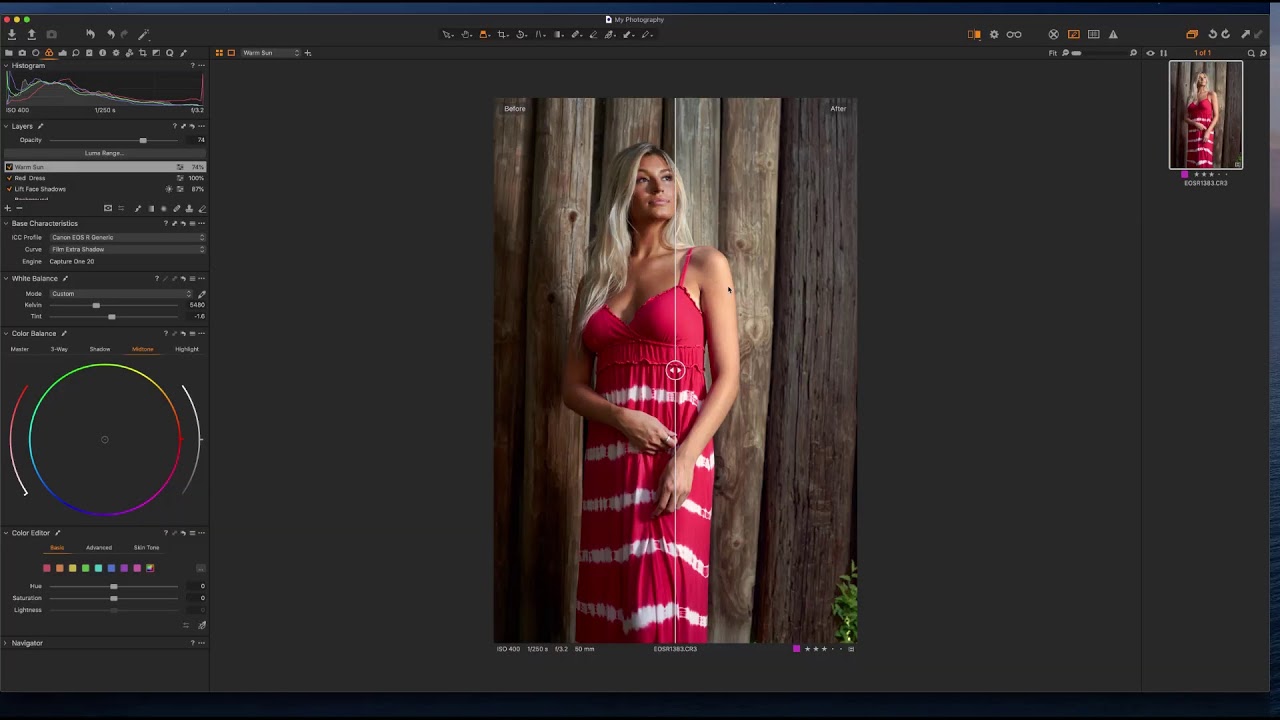This screenshot has width=1280, height=720.
Task: Collapse the Base Characteristics panel
Action: (6, 223)
